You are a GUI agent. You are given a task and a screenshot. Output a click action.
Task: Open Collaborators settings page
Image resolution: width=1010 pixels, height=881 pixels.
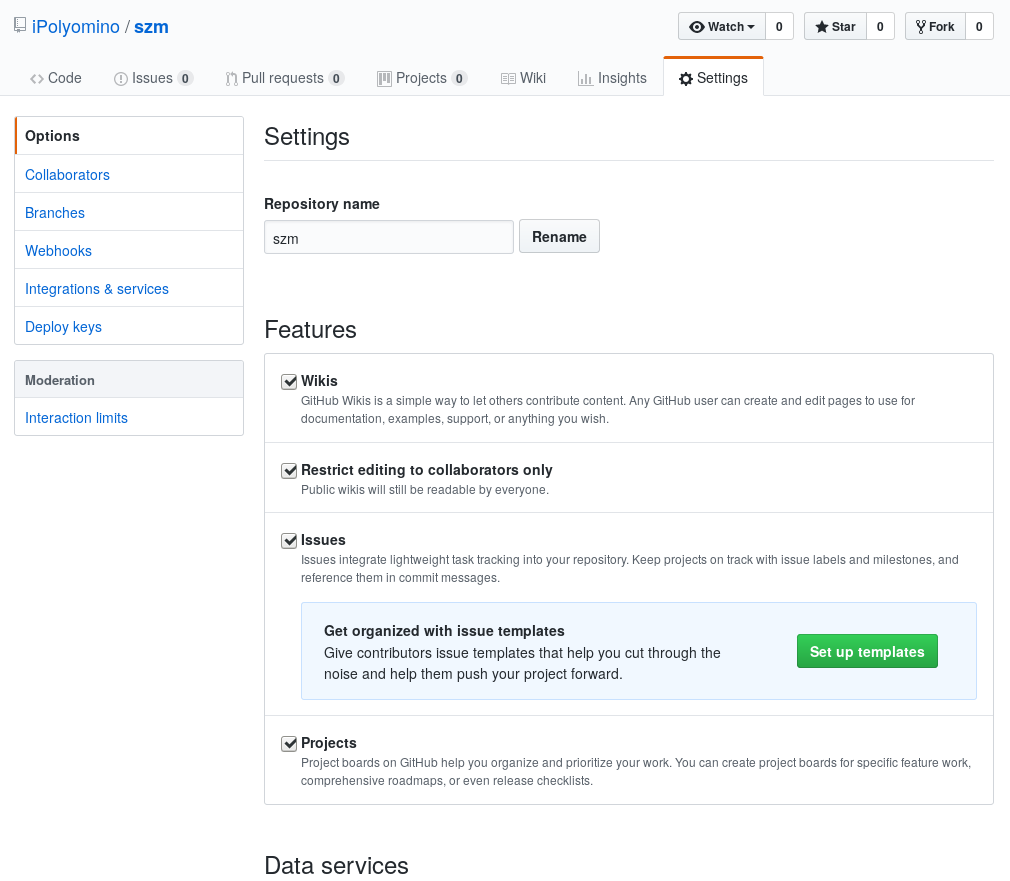(x=129, y=175)
